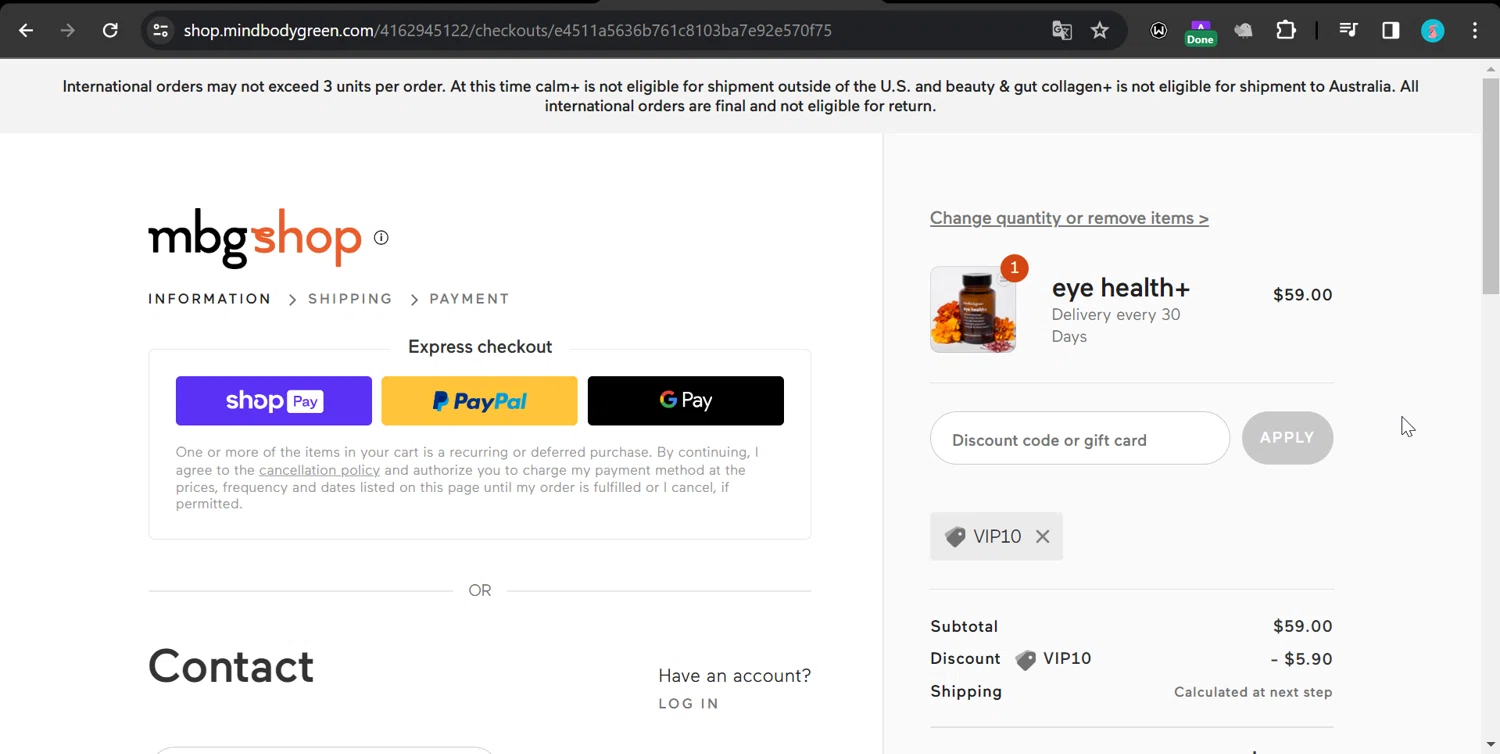Screen dimensions: 1500x754
Task: Click the info icon beside mbg shop logo
Action: (x=381, y=237)
